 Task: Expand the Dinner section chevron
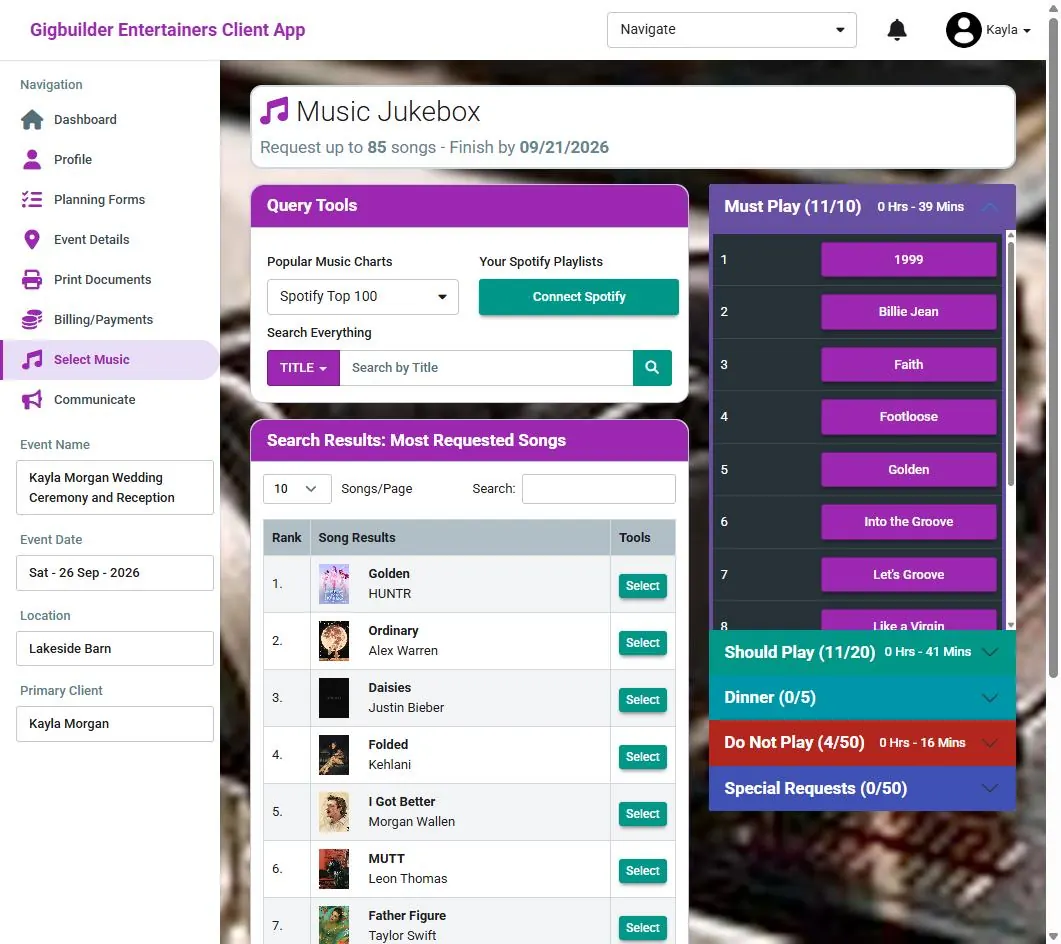click(x=989, y=697)
